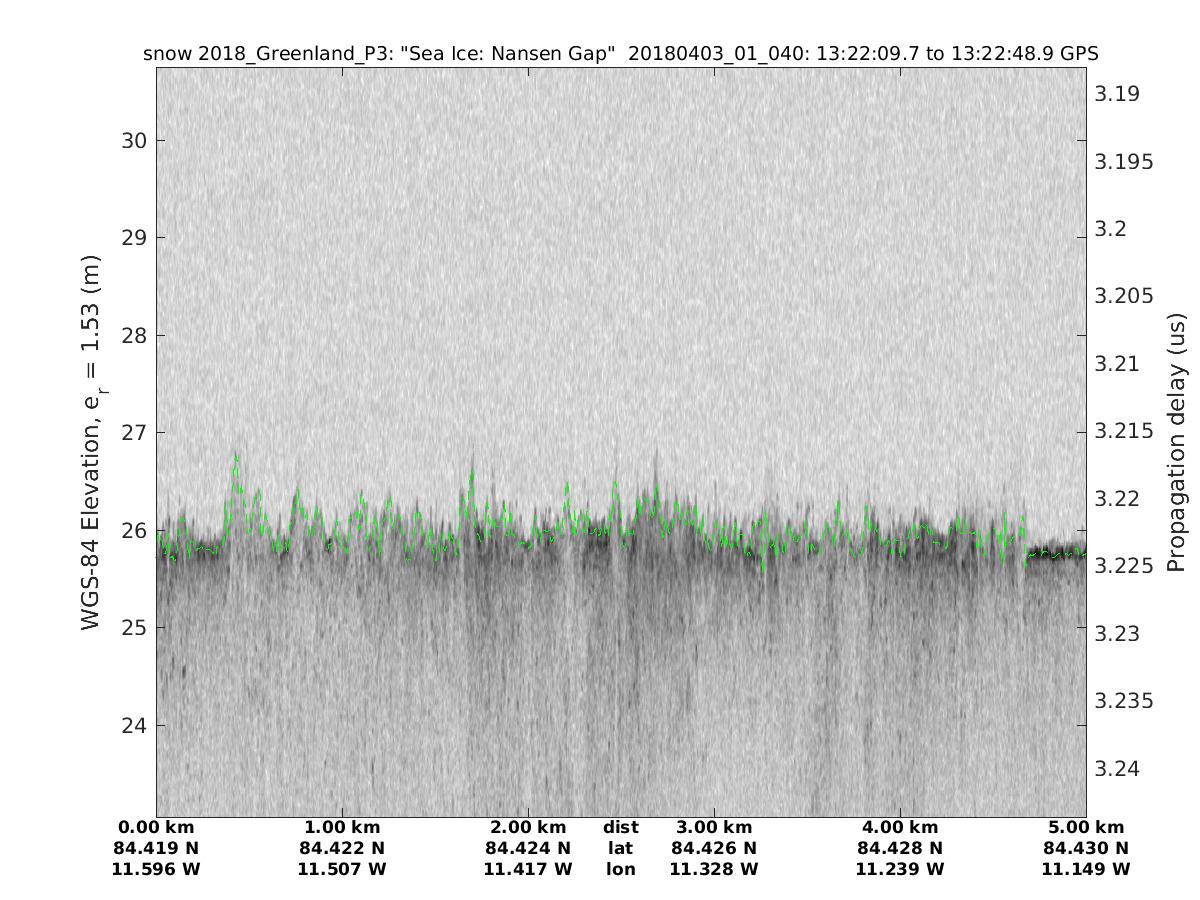Click the 30 elevation tick label
Image resolution: width=1200 pixels, height=900 pixels.
point(133,140)
